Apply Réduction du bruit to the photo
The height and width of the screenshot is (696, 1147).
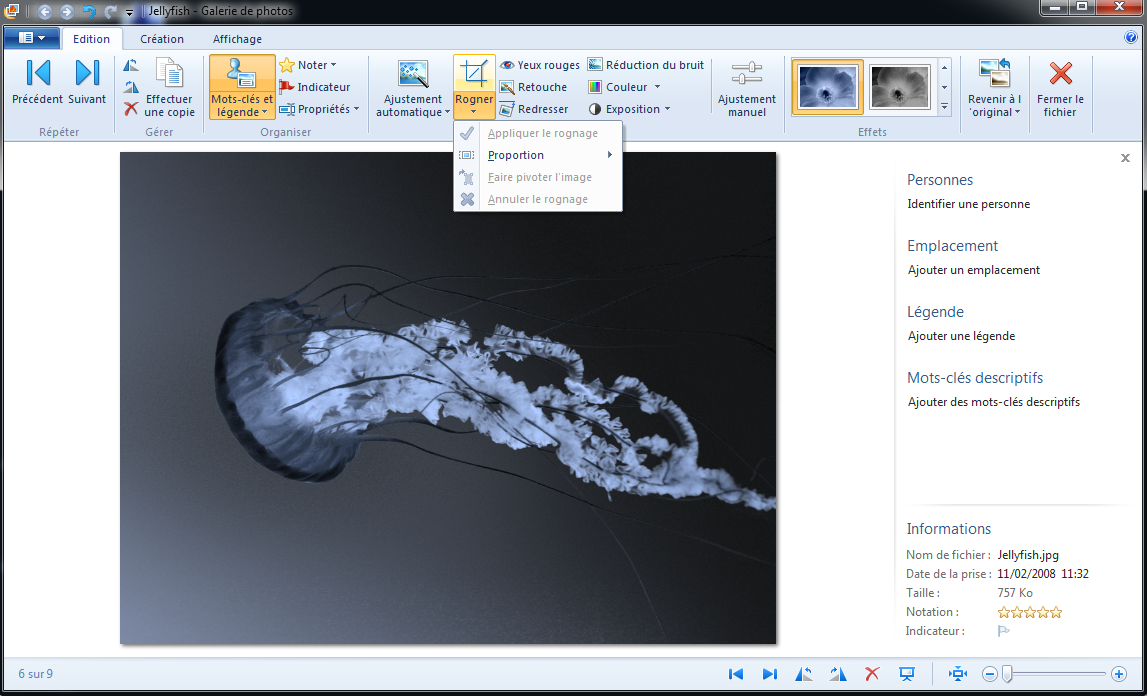pos(645,65)
